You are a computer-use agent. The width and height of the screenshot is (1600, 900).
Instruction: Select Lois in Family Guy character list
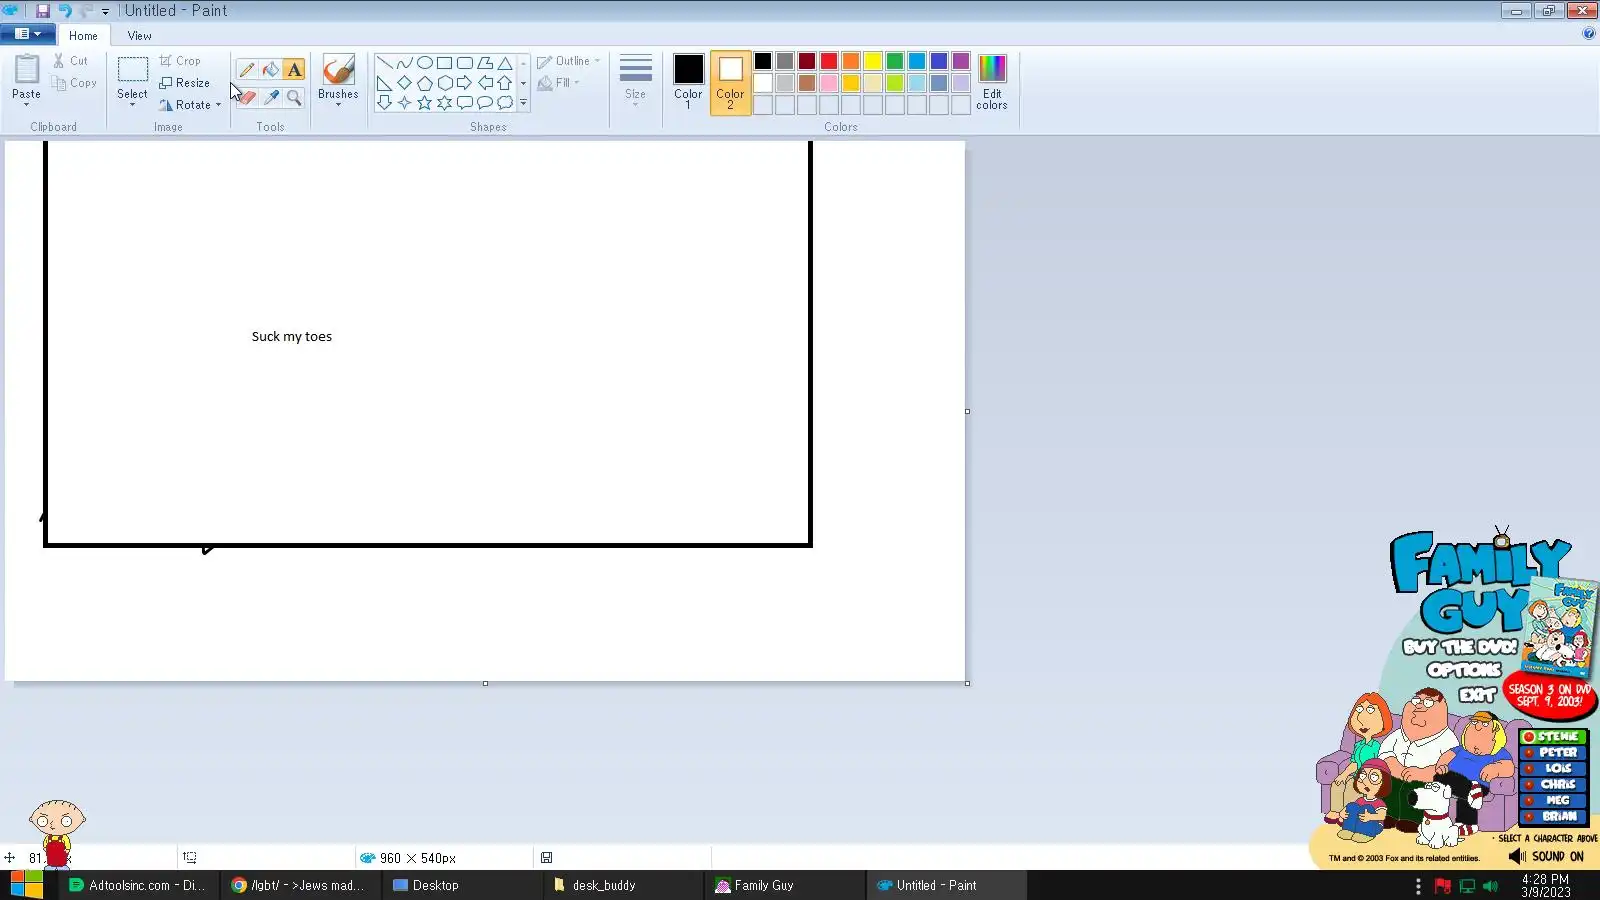coord(1553,769)
